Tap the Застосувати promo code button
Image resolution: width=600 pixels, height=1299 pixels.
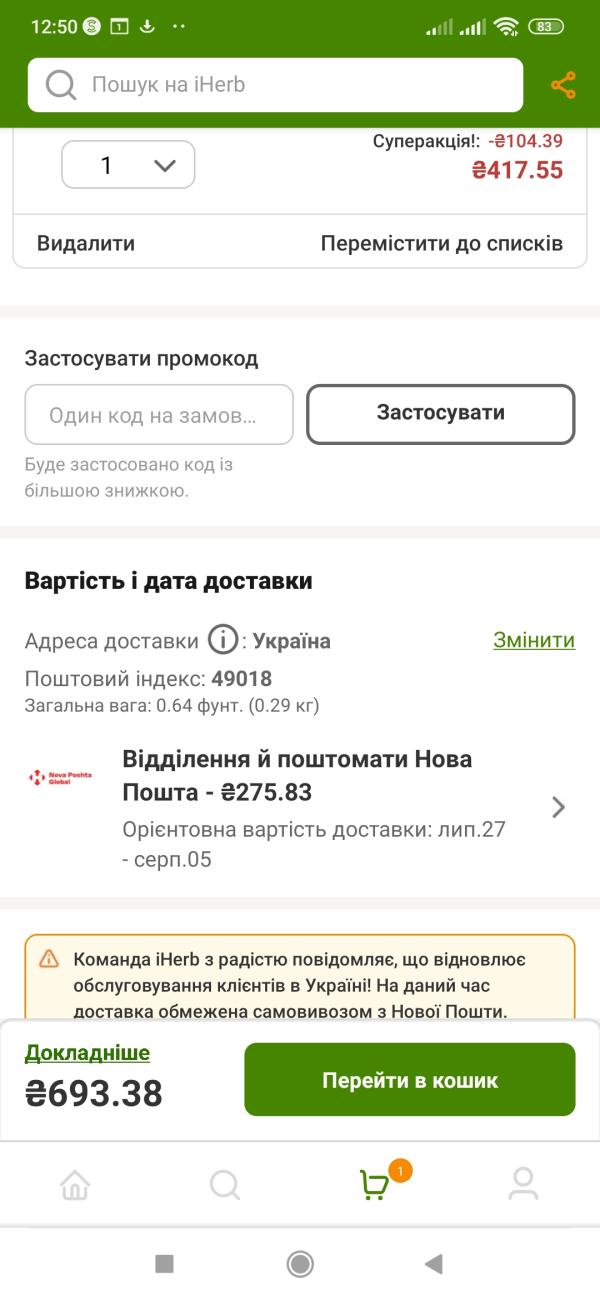coord(441,414)
